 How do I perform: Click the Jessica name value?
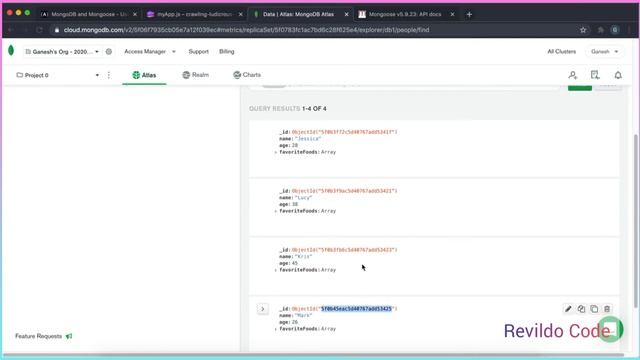(308, 139)
